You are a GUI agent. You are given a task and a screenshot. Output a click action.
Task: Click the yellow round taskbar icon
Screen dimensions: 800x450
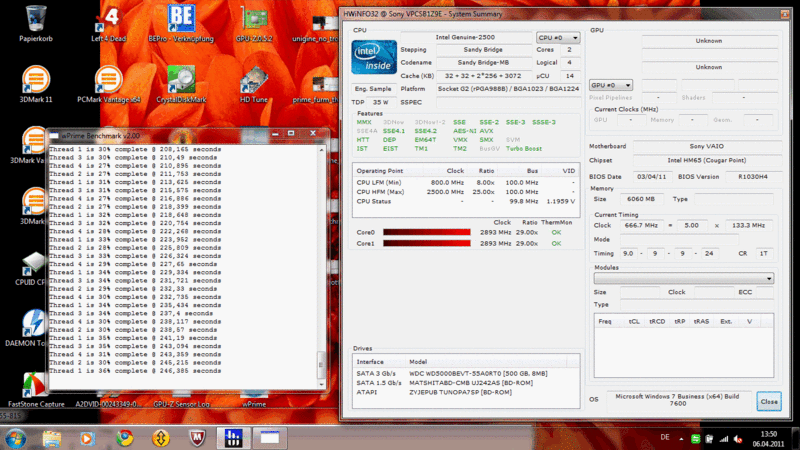(161, 438)
